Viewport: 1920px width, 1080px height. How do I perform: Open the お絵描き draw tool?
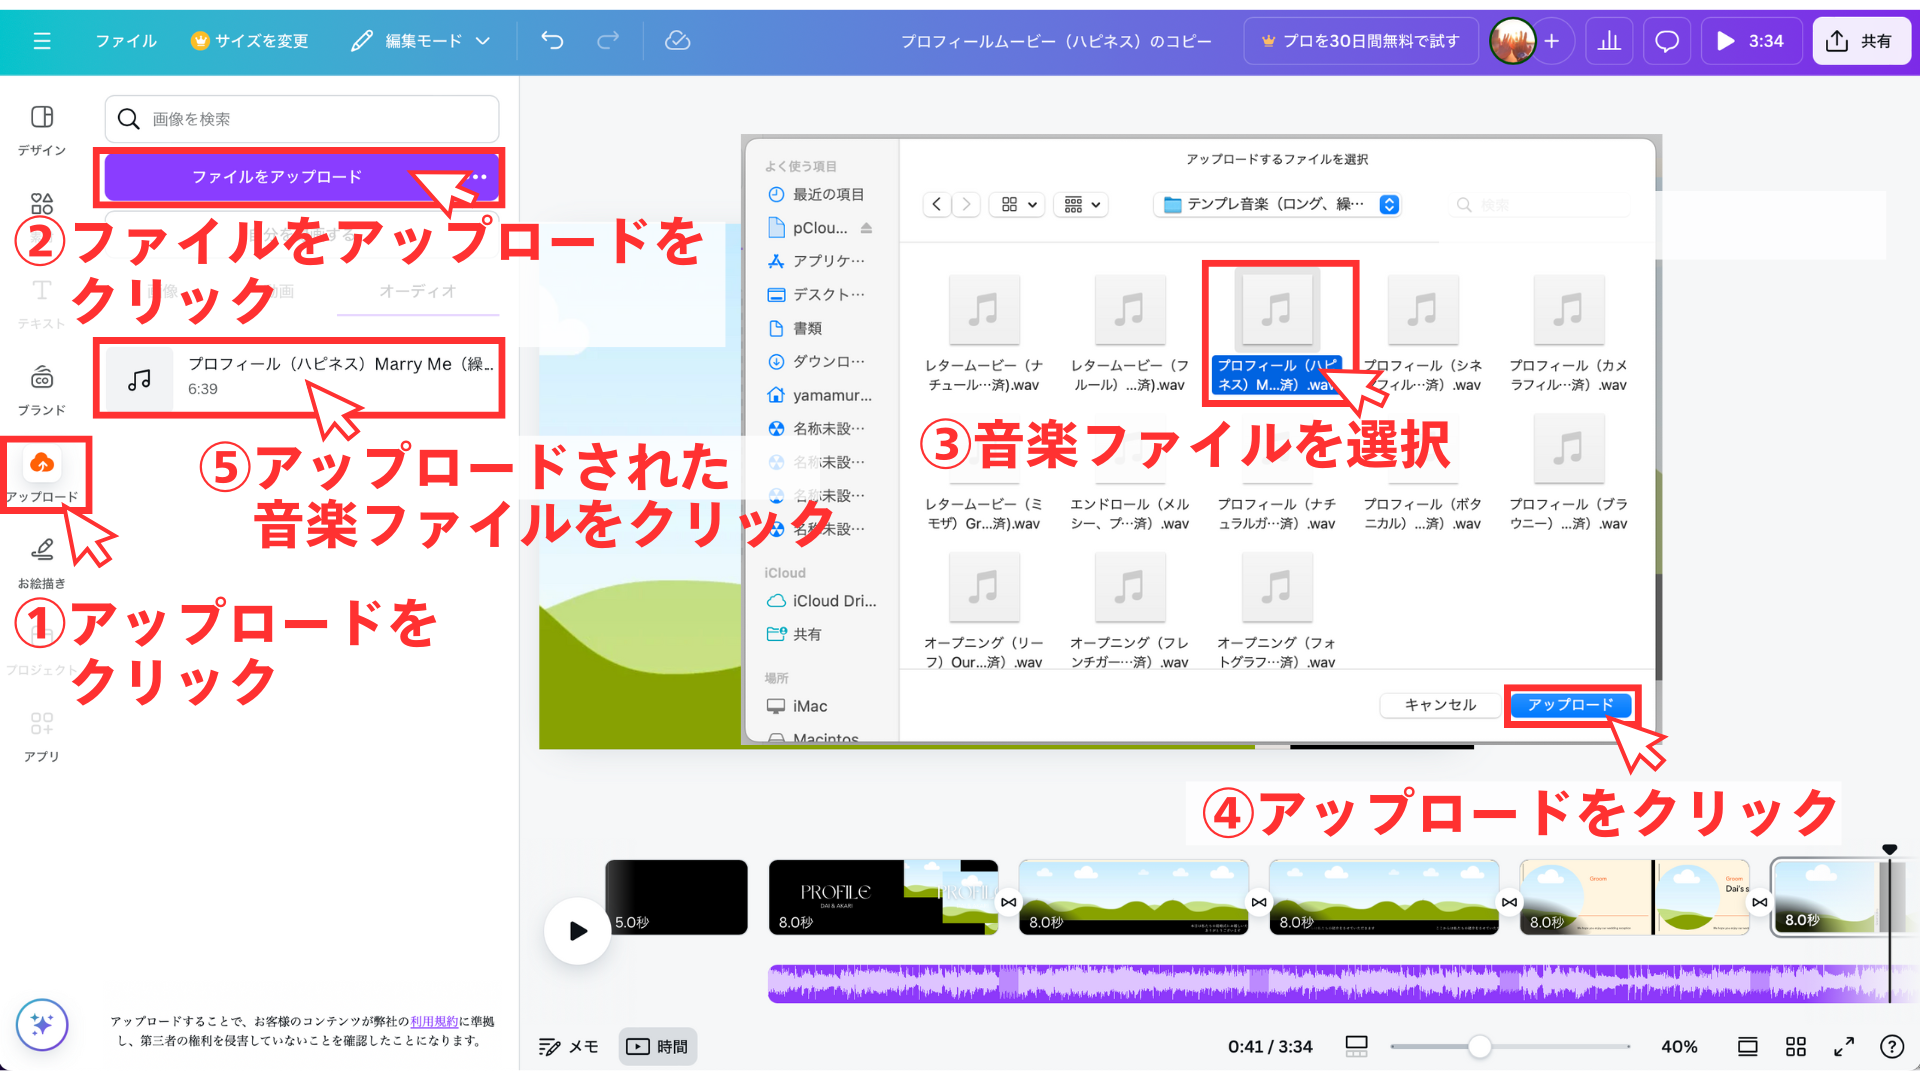42,562
